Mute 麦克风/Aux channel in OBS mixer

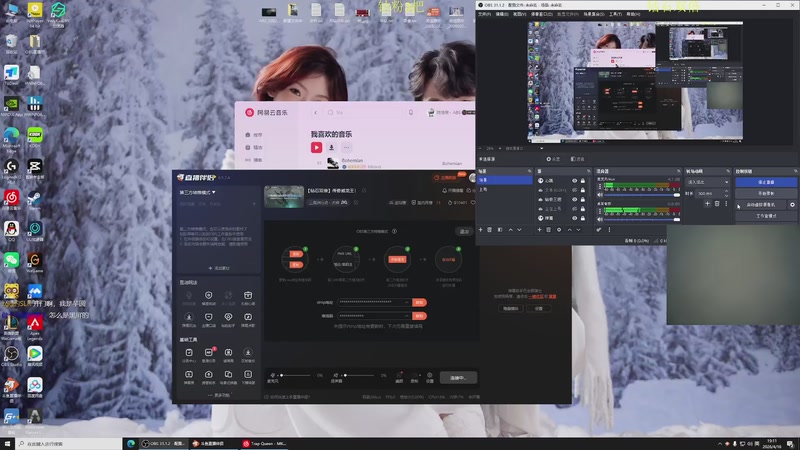[x=600, y=194]
